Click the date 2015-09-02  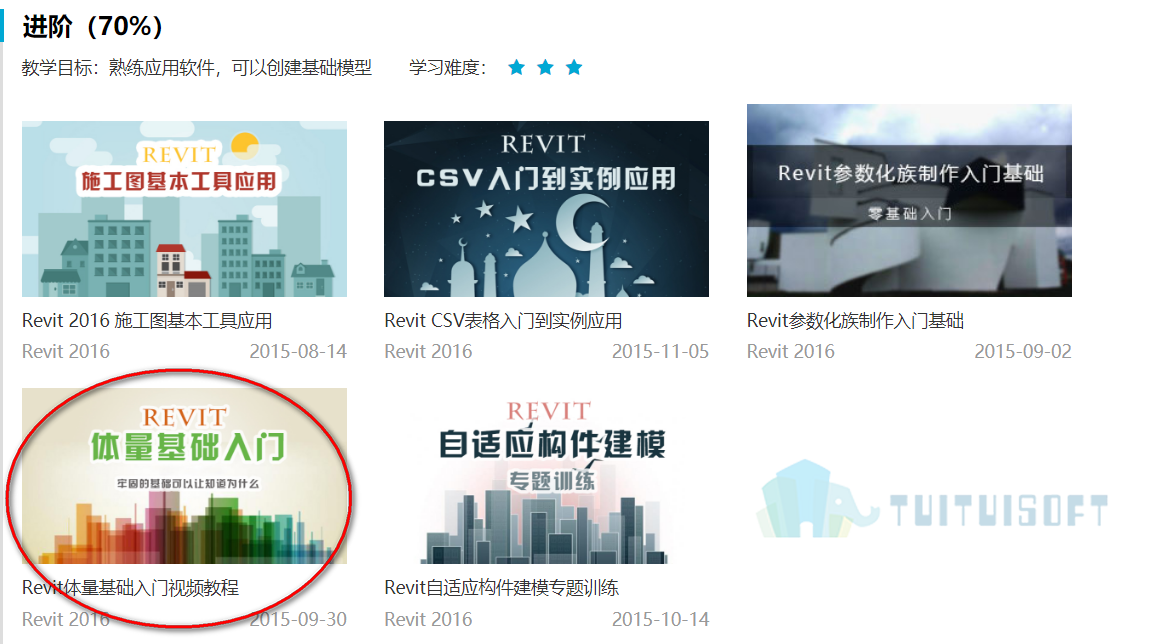[1023, 352]
